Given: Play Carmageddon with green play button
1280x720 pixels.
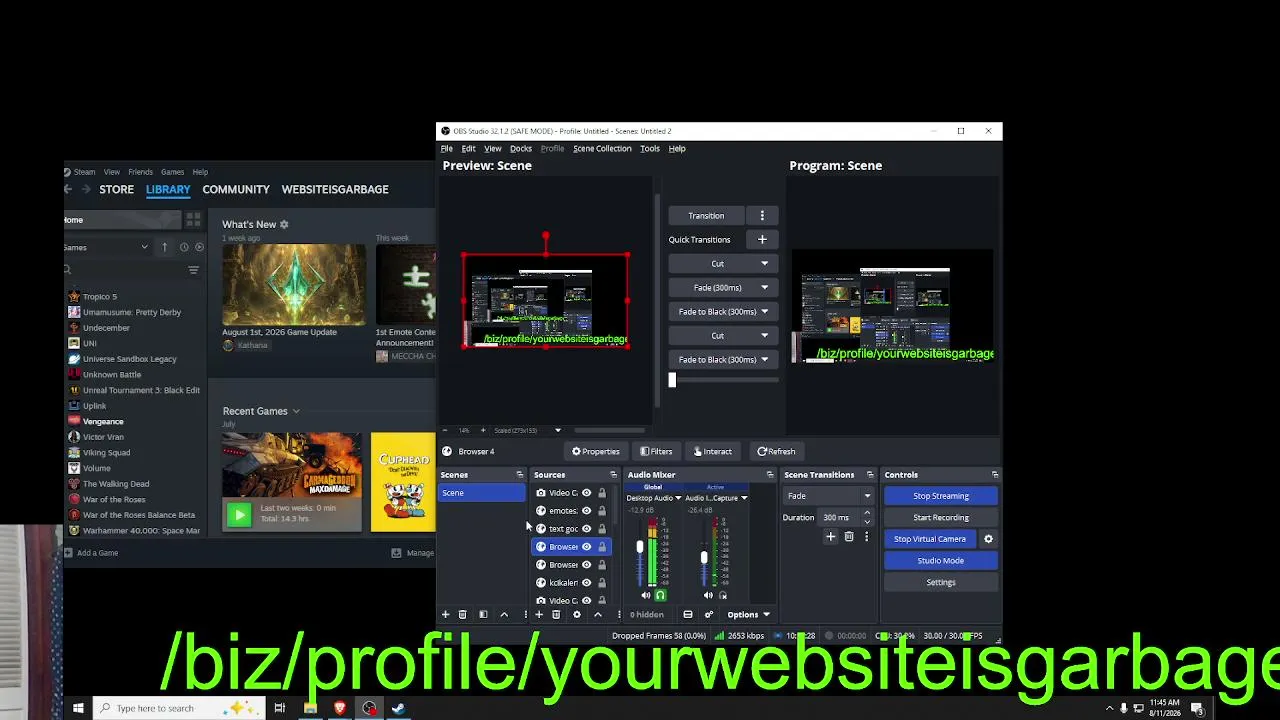Looking at the screenshot, I should [239, 515].
